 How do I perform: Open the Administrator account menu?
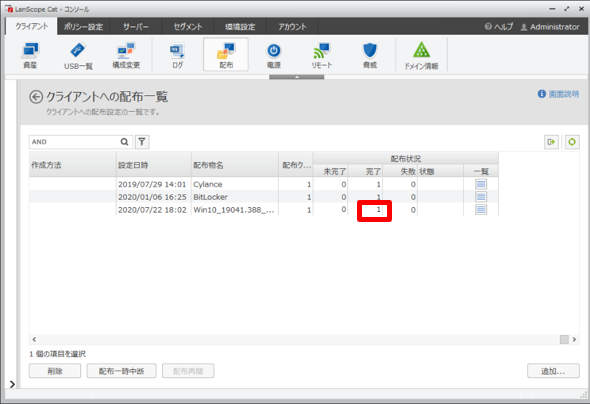550,27
